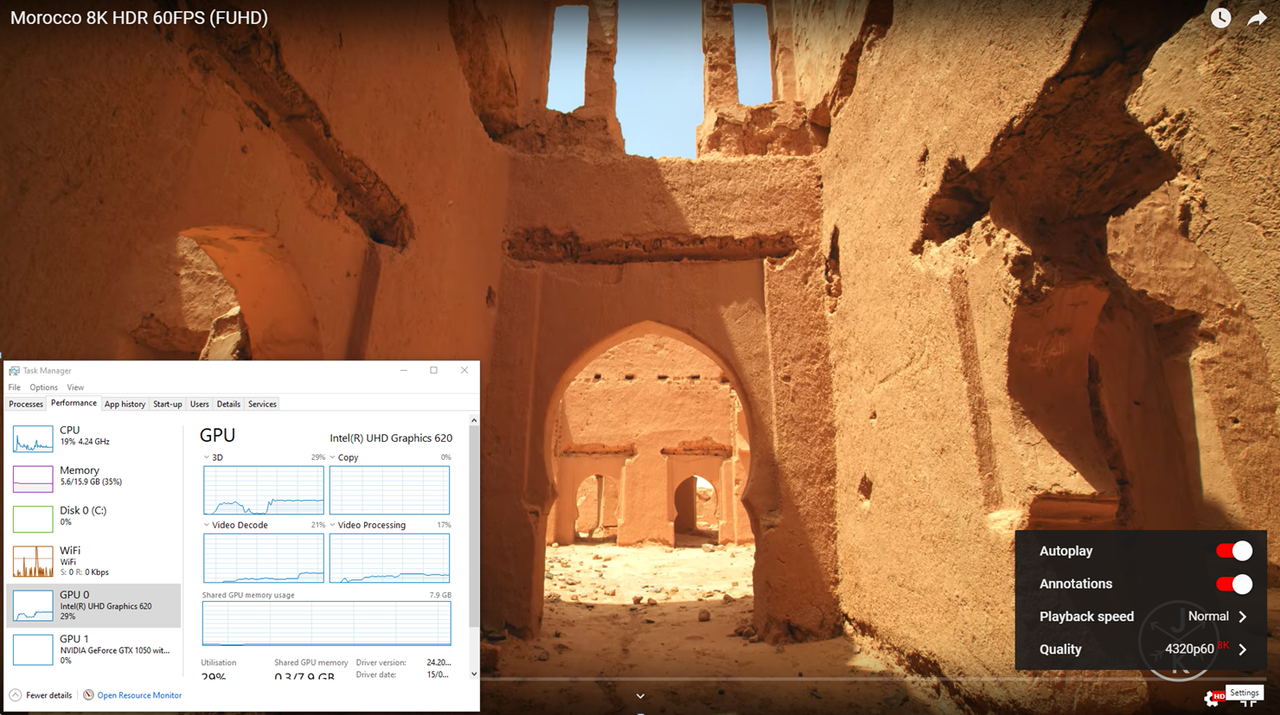1280x715 pixels.
Task: Click the Open Resource Monitor link
Action: pyautogui.click(x=139, y=695)
